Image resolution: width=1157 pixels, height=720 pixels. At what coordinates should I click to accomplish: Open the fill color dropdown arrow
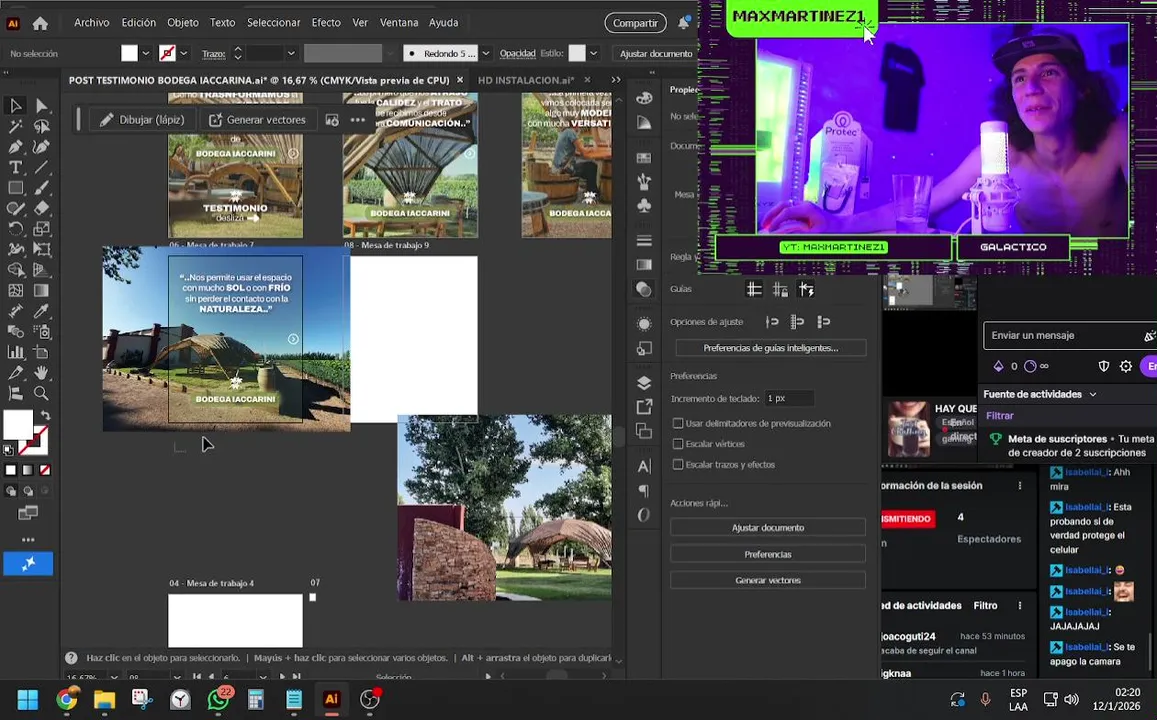[145, 53]
